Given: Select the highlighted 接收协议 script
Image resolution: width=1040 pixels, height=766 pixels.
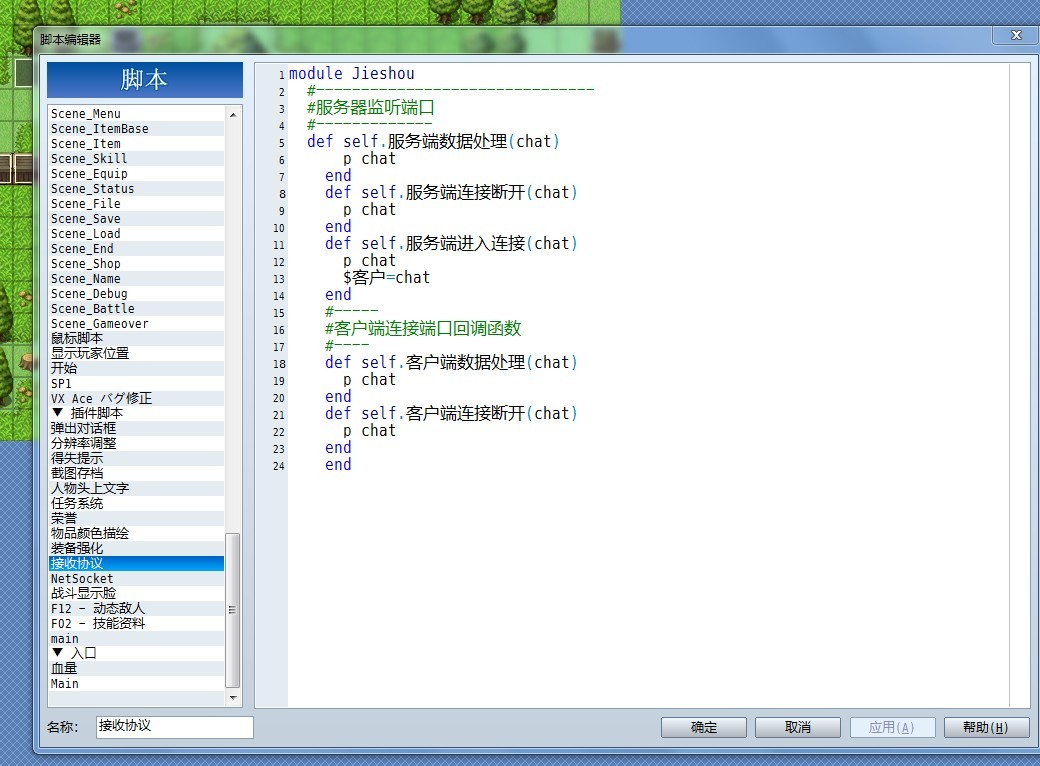Looking at the screenshot, I should (137, 564).
